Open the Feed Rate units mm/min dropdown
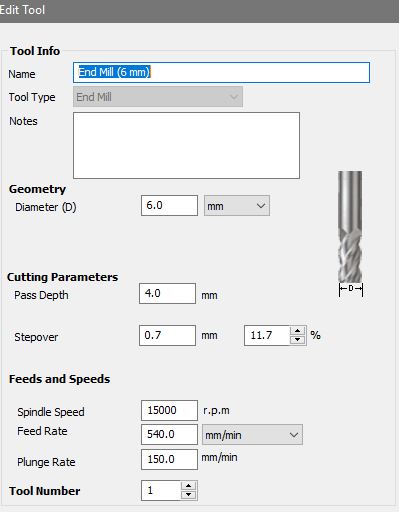 [x=252, y=435]
